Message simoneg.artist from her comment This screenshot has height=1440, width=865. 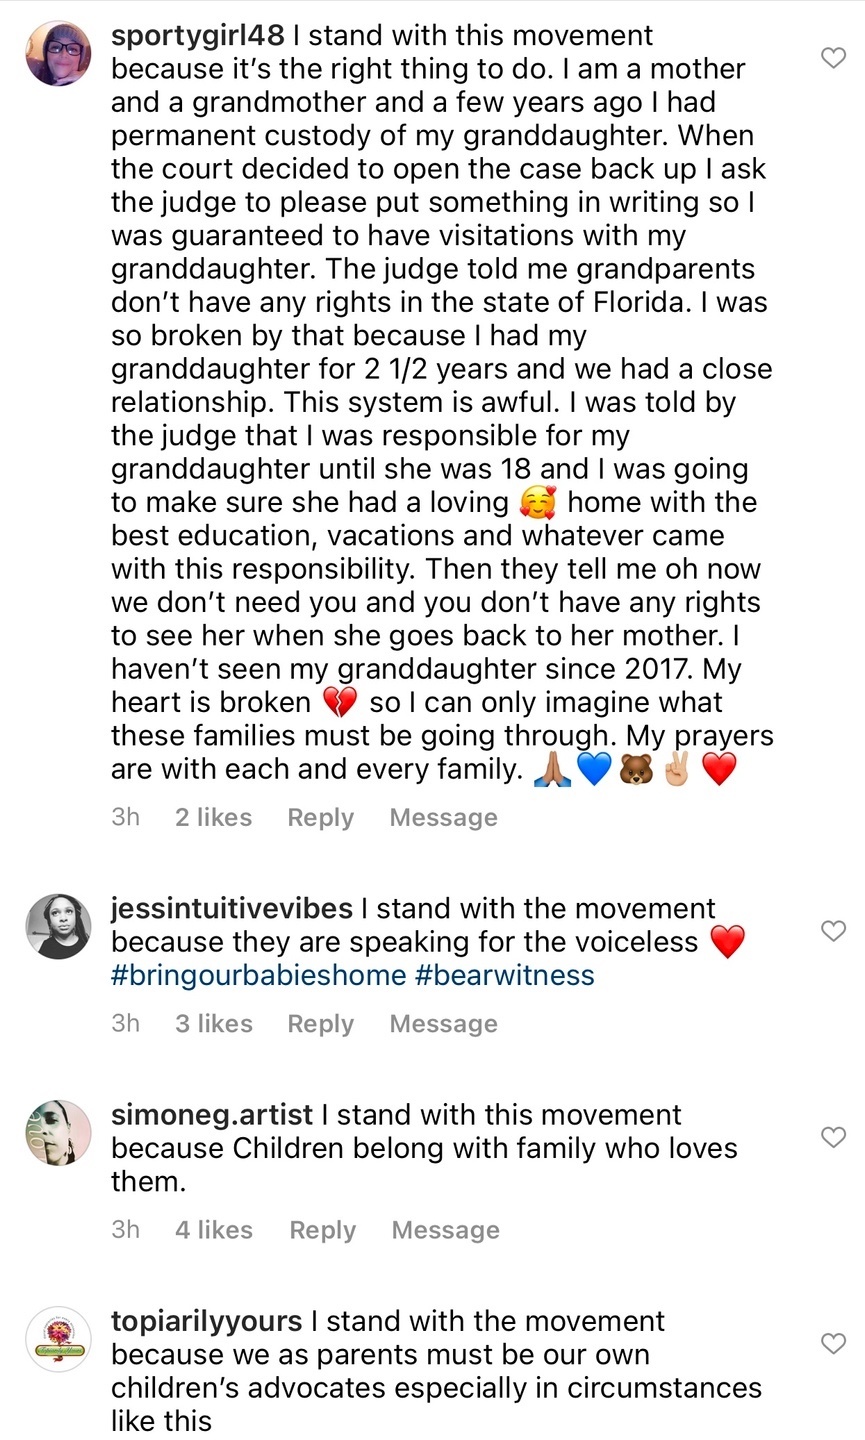coord(445,1229)
